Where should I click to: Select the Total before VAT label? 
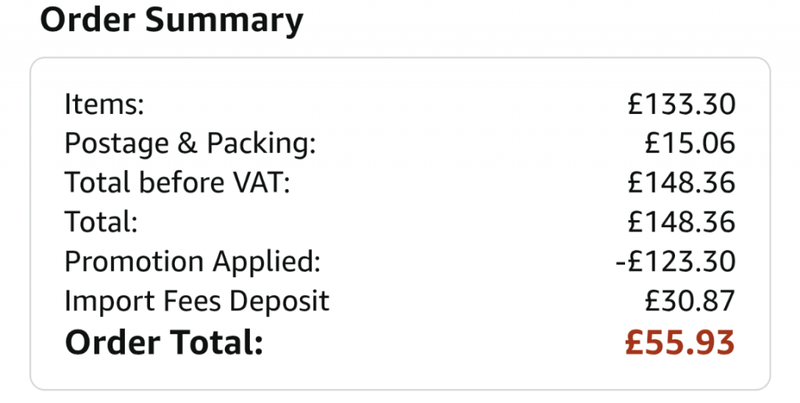tap(177, 183)
